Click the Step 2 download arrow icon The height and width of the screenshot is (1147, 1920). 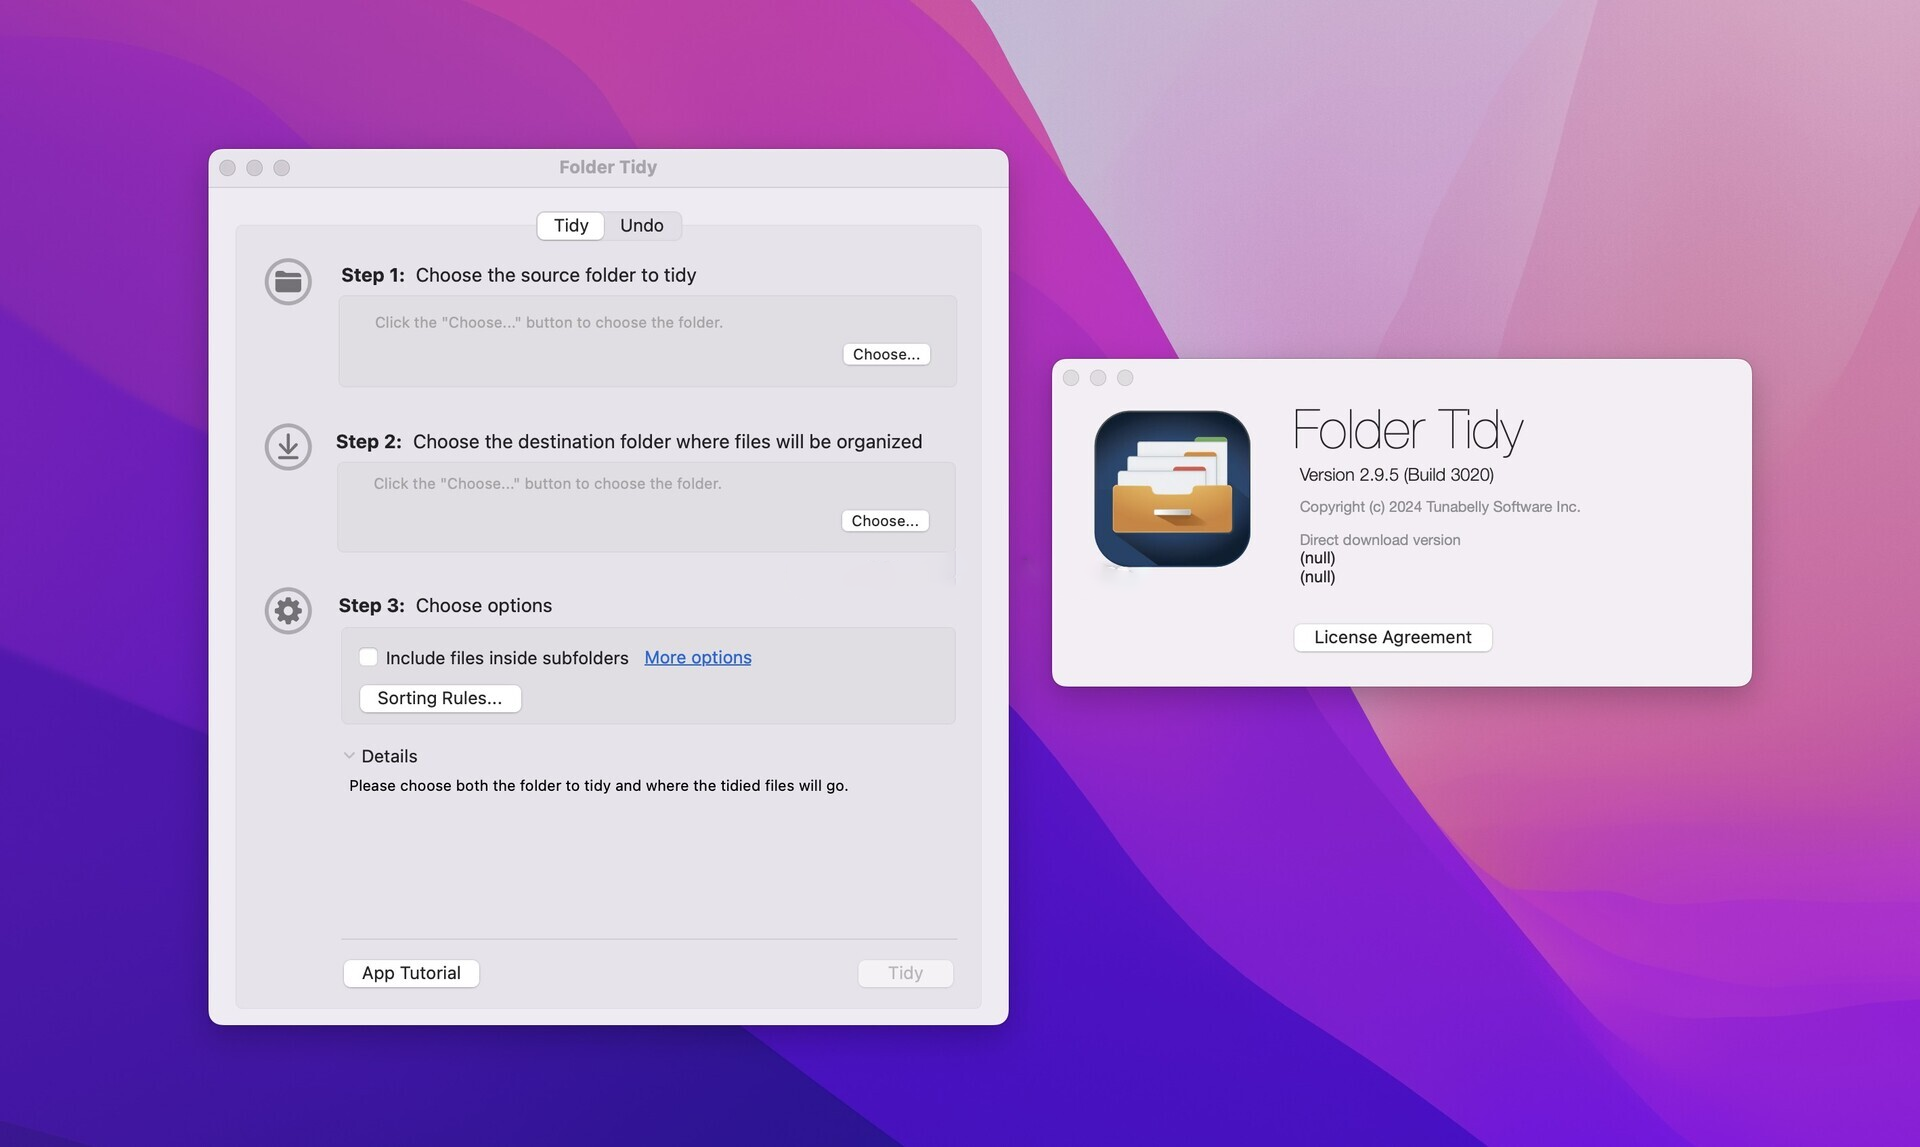click(x=288, y=447)
